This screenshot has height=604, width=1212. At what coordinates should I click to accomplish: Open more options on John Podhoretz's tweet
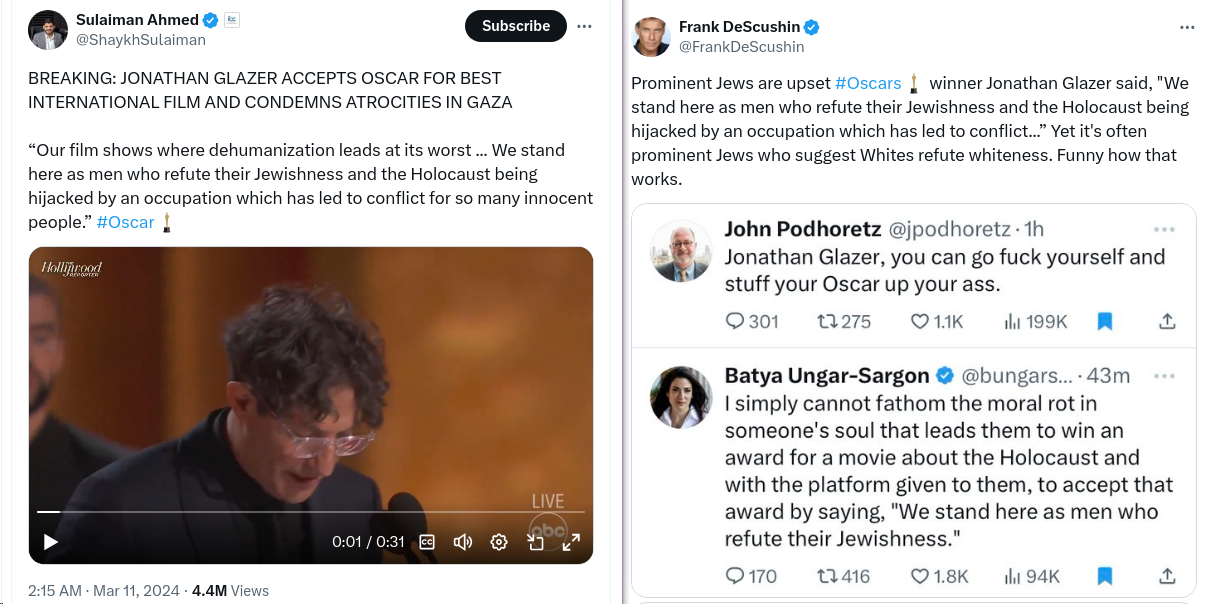(1164, 229)
